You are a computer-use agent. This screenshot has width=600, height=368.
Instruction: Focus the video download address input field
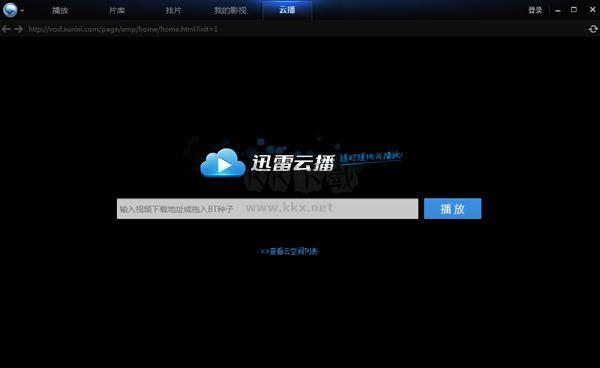267,208
